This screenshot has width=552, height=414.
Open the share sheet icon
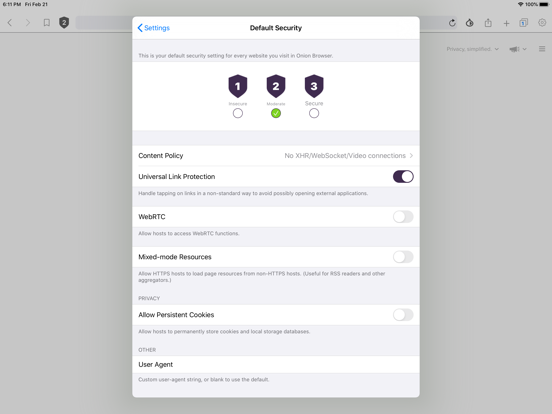[488, 23]
